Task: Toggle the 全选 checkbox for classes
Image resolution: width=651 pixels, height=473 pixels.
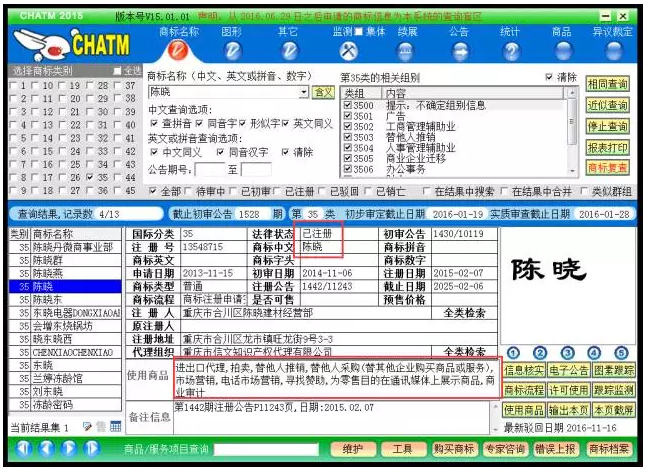Action: click(117, 71)
